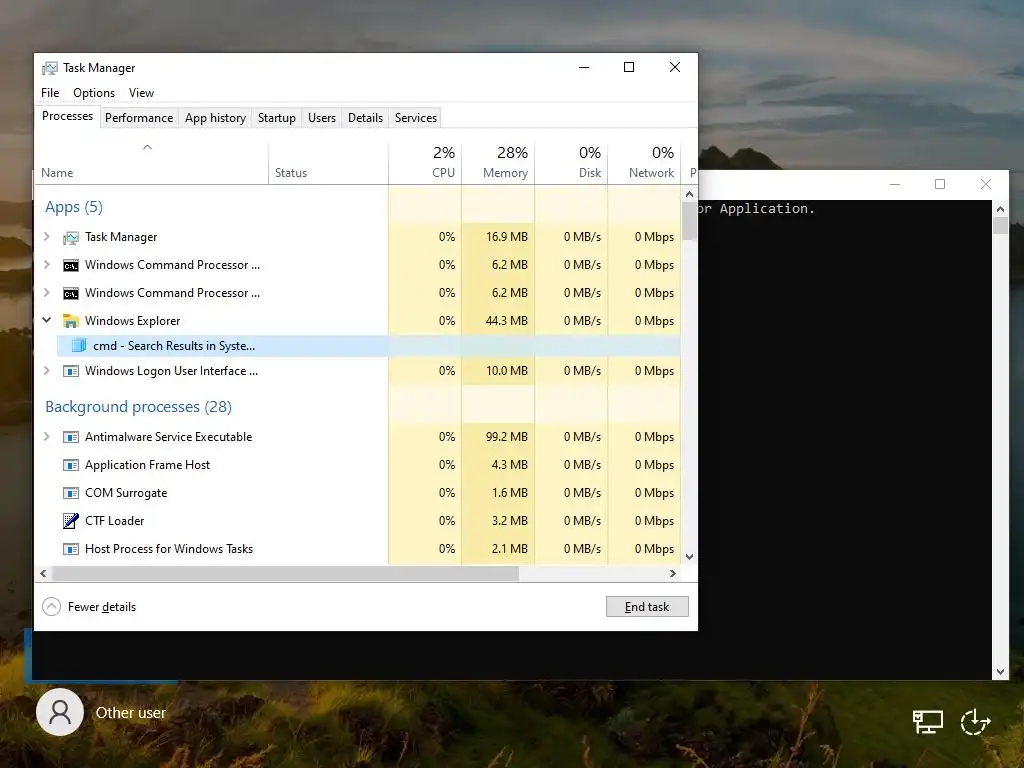Sort by the Disk column header
This screenshot has height=768, width=1024.
[571, 164]
